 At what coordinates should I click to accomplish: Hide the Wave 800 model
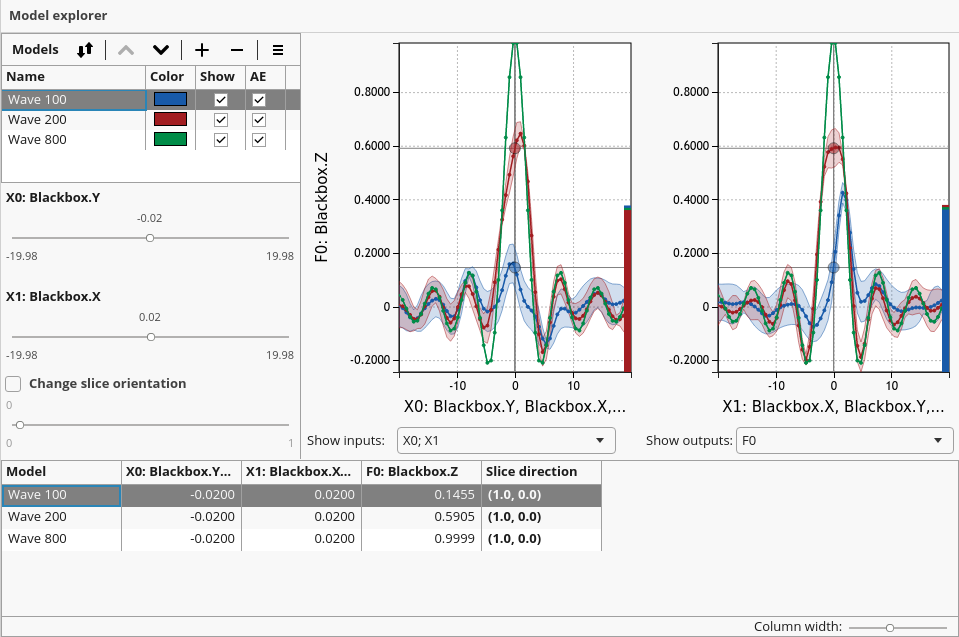pos(221,140)
